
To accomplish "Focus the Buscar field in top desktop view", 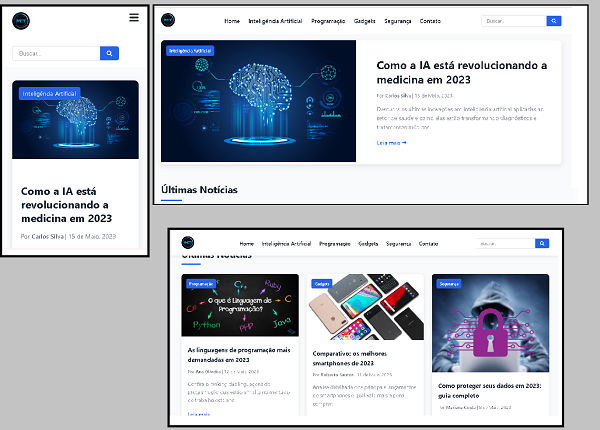I will [514, 21].
